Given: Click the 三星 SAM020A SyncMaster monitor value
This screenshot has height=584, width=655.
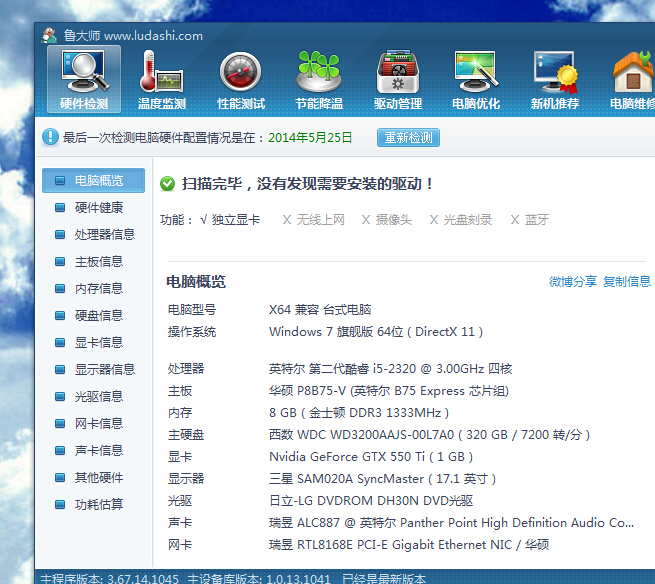Looking at the screenshot, I should click(382, 479).
